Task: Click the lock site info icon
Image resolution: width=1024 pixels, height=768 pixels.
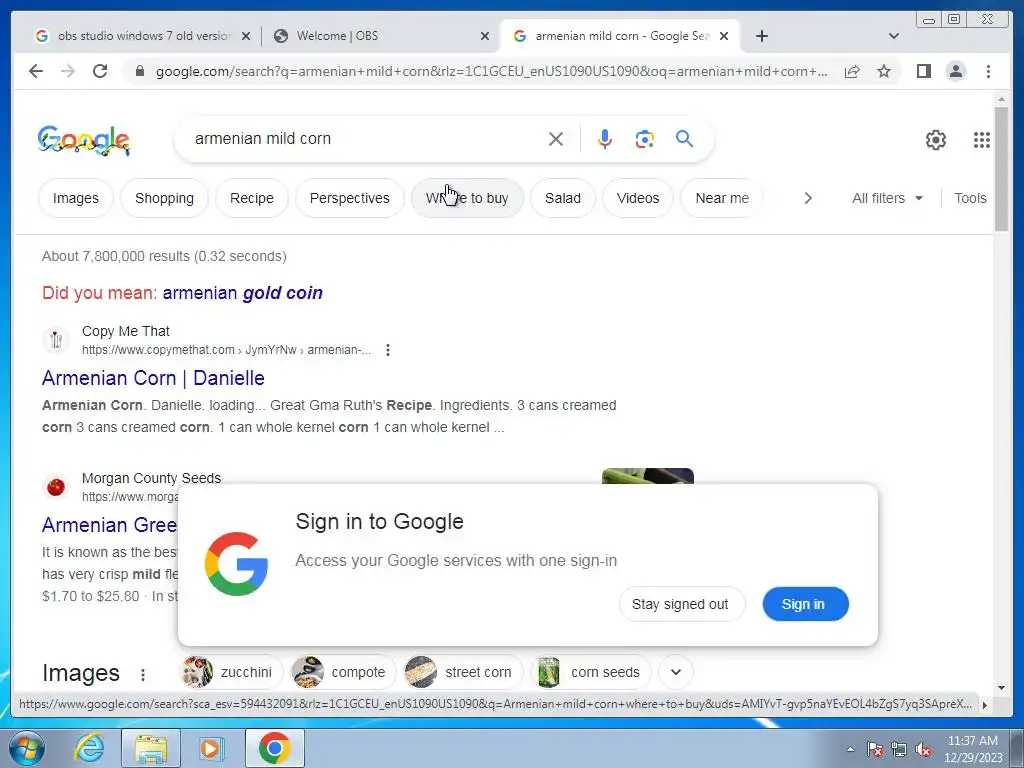Action: tap(139, 71)
